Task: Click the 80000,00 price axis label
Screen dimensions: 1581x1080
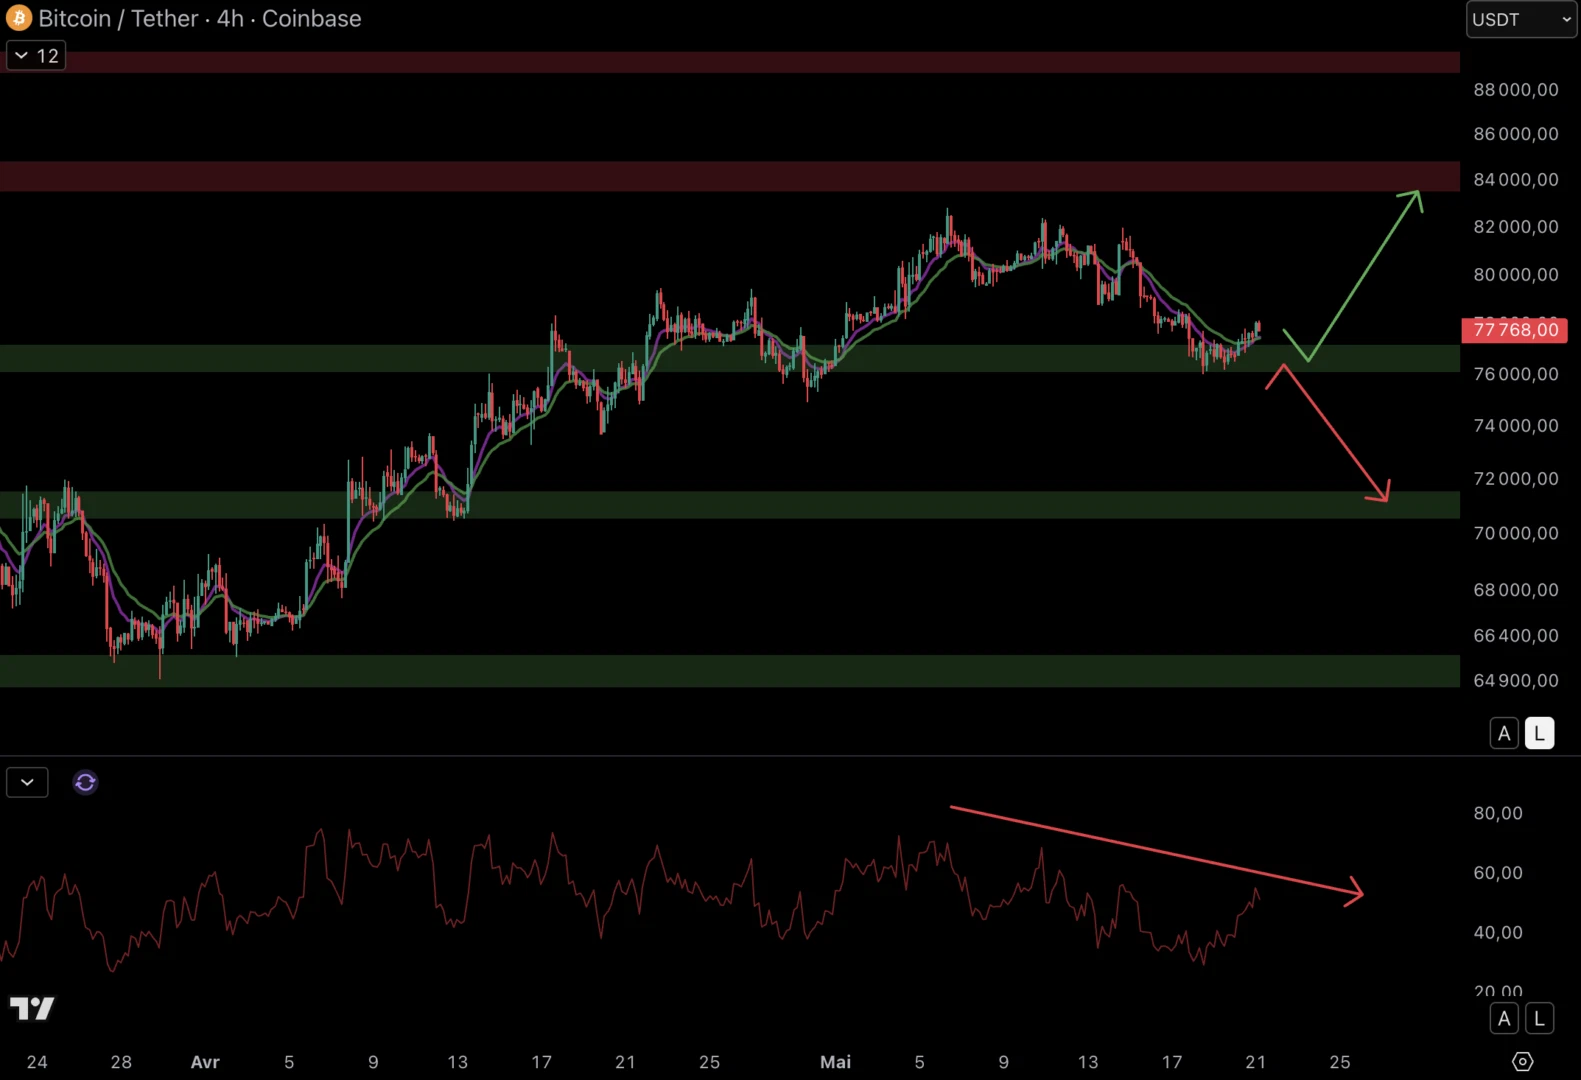Action: click(1516, 275)
